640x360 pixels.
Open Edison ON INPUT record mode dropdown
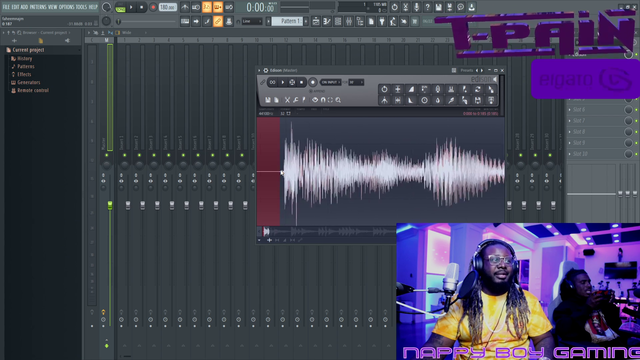pyautogui.click(x=331, y=82)
